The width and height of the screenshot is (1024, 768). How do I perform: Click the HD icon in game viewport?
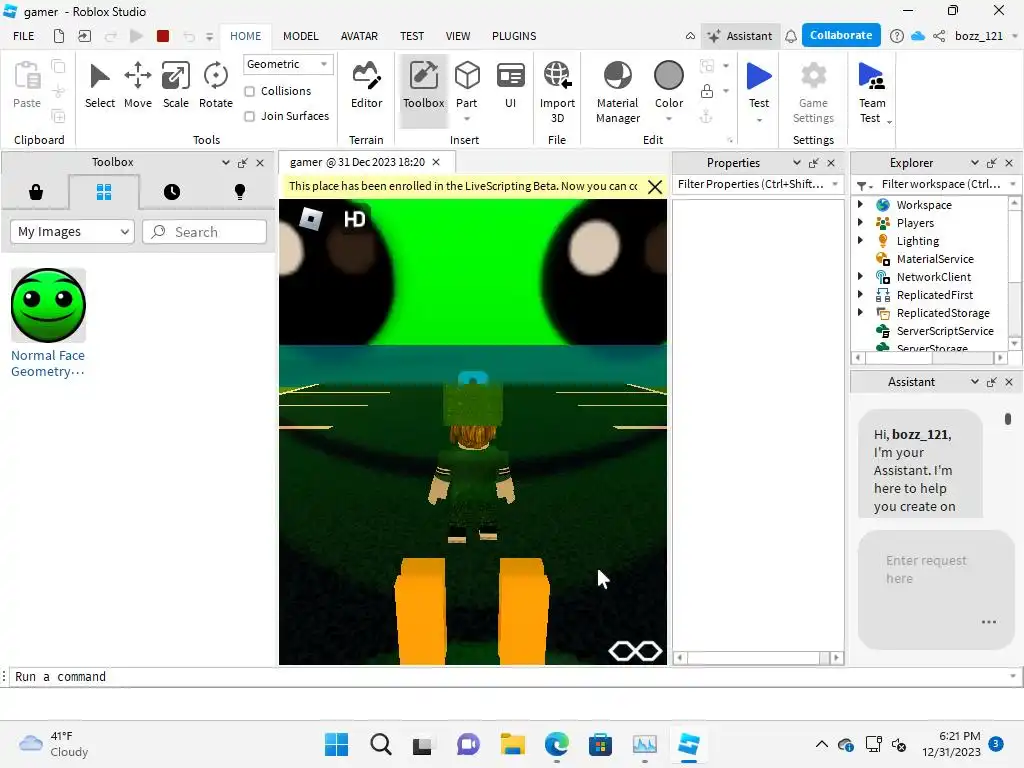(354, 219)
